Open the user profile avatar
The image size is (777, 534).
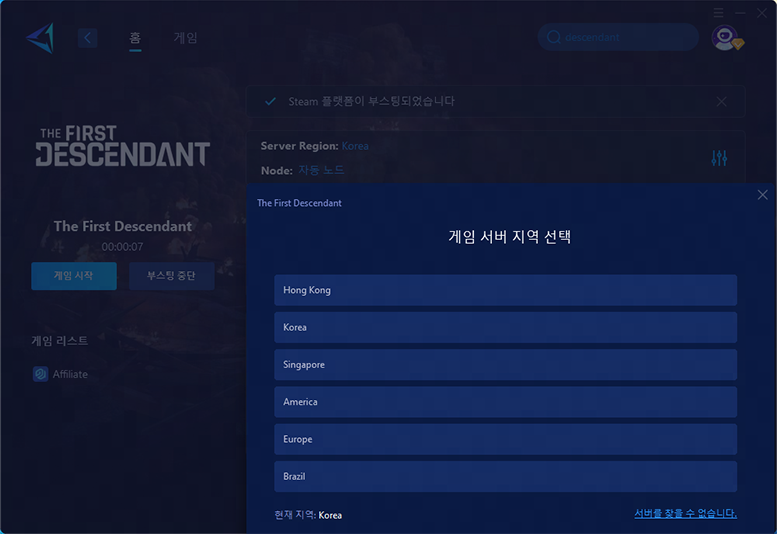(x=725, y=38)
